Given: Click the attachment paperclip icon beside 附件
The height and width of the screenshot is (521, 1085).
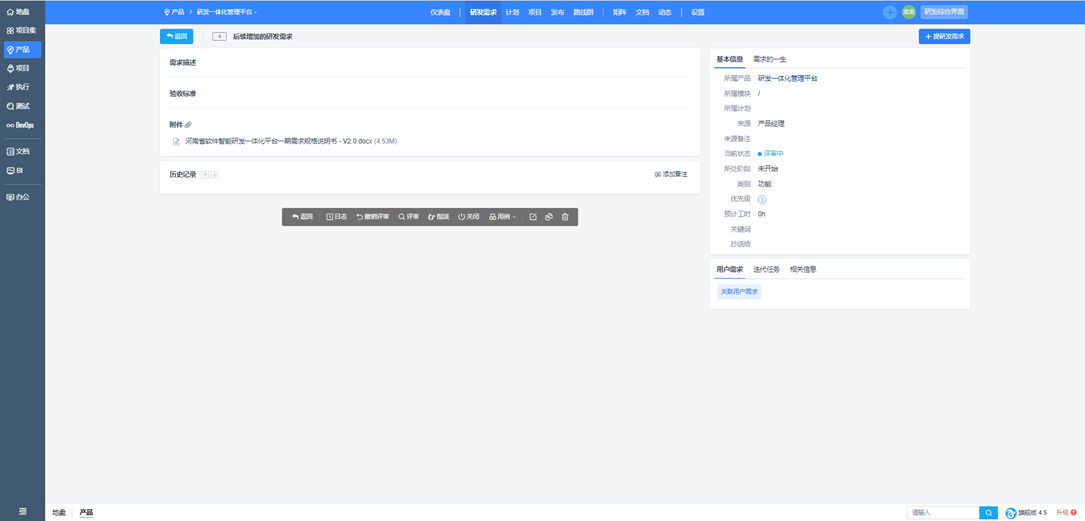Looking at the screenshot, I should (188, 125).
